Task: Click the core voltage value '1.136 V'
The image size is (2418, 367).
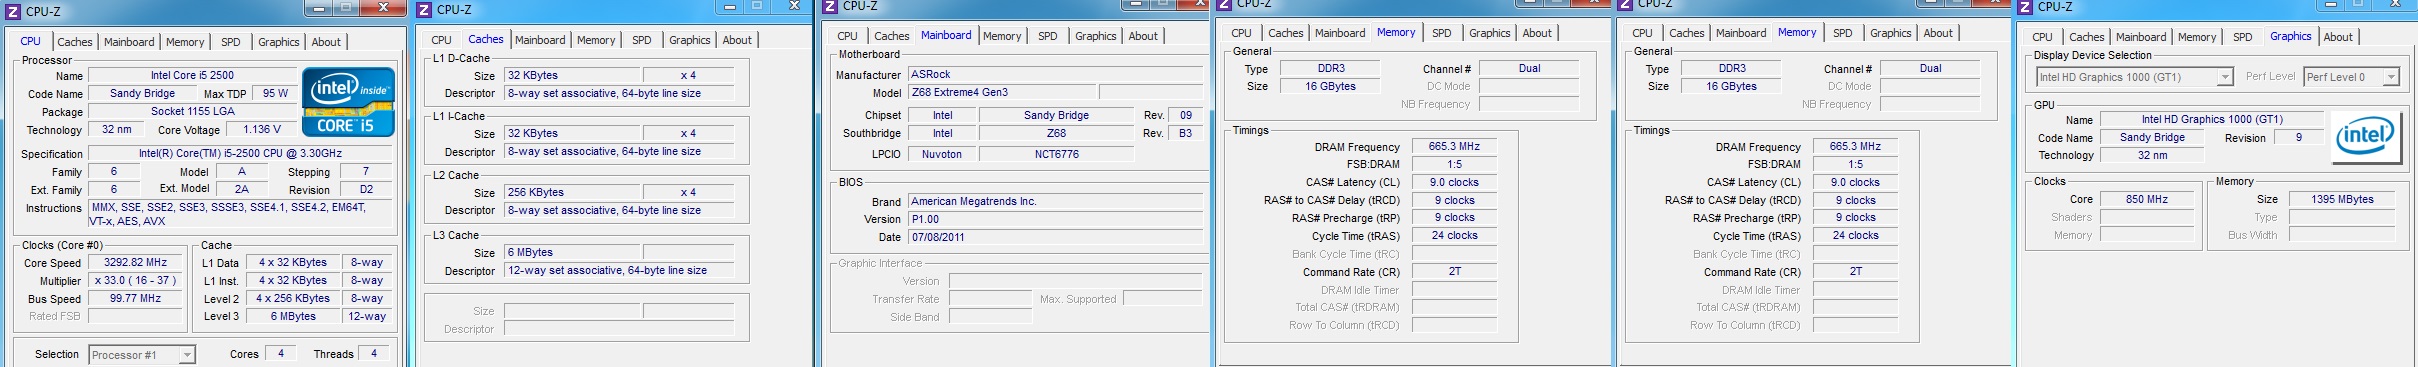Action: 262,130
